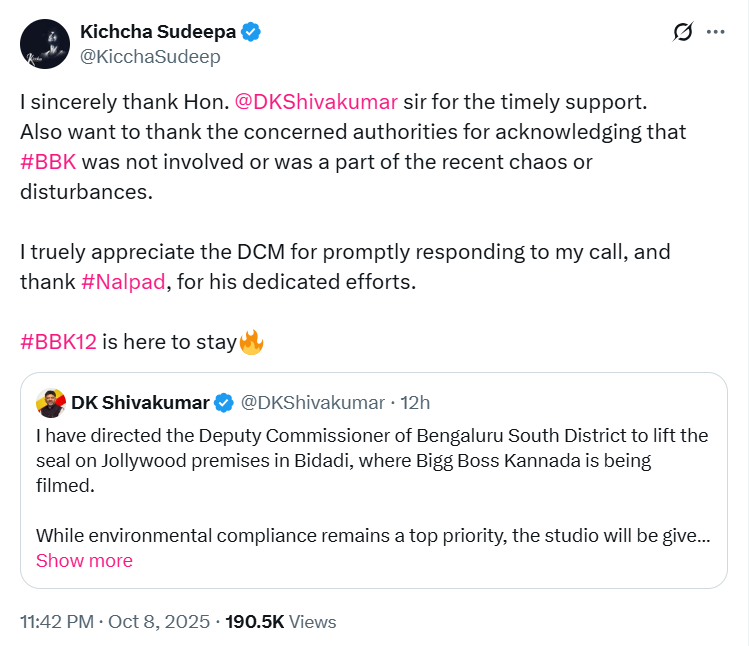749x646 pixels.
Task: Open the 12h timestamp of quoted tweet
Action: tap(415, 403)
